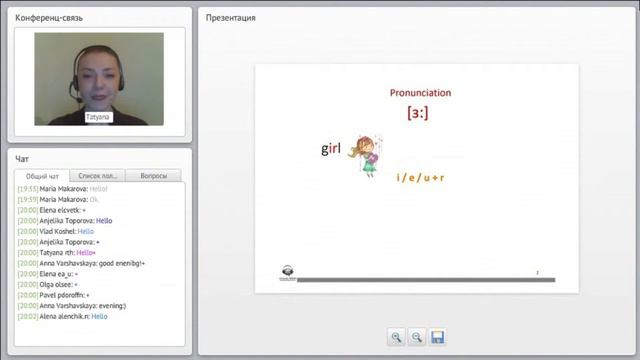Screen dimensions: 640x360
Task: Open the Список пол... tab
Action: pyautogui.click(x=98, y=176)
